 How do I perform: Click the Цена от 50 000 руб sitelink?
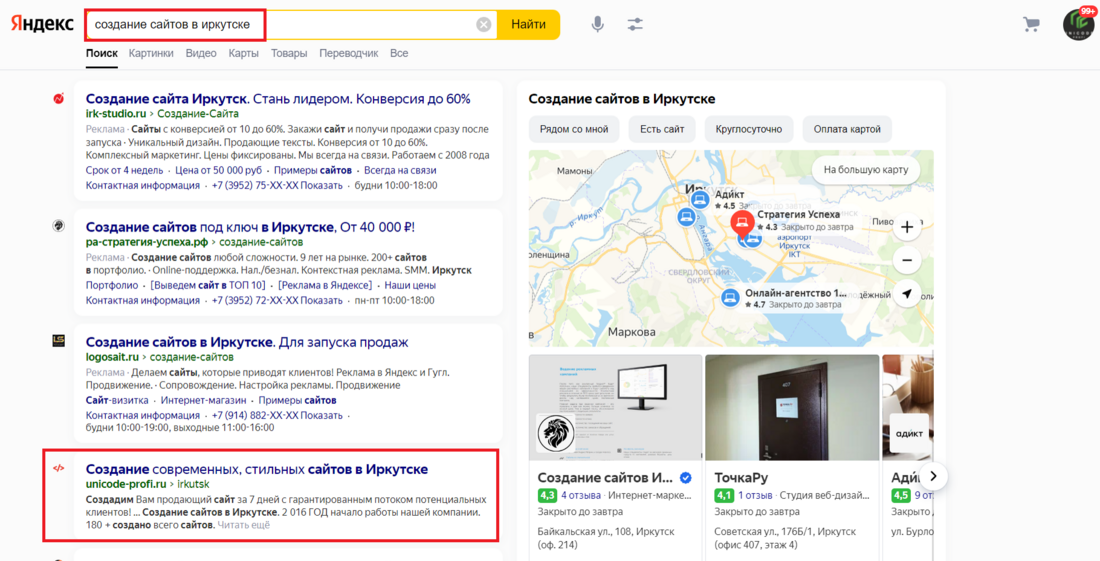click(x=218, y=170)
